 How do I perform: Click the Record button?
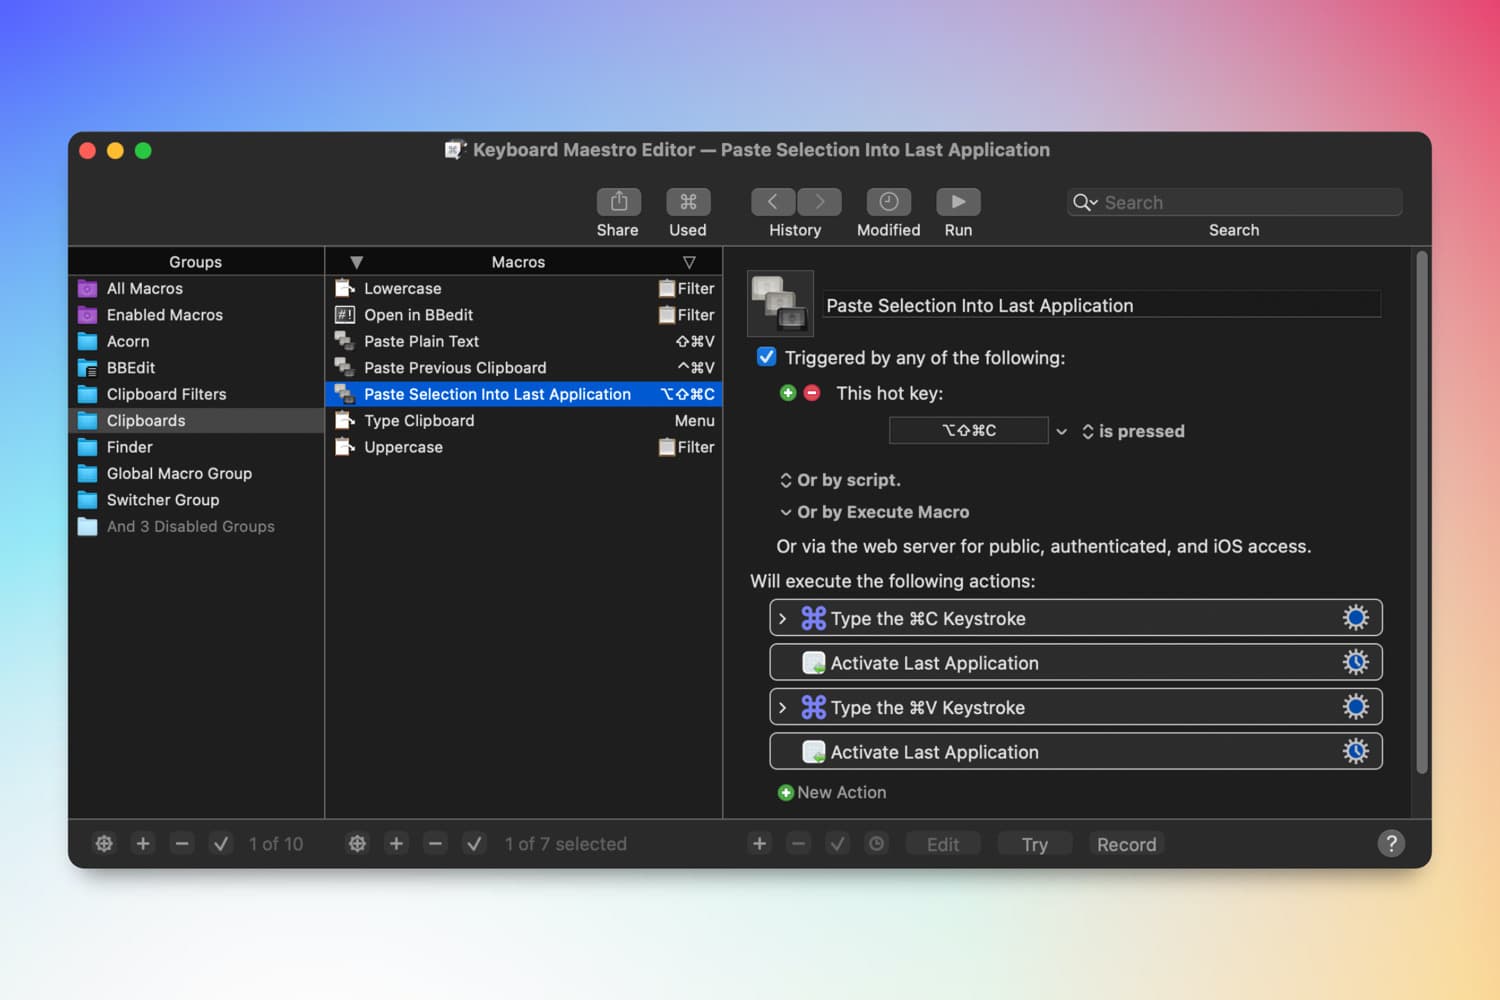pyautogui.click(x=1126, y=844)
